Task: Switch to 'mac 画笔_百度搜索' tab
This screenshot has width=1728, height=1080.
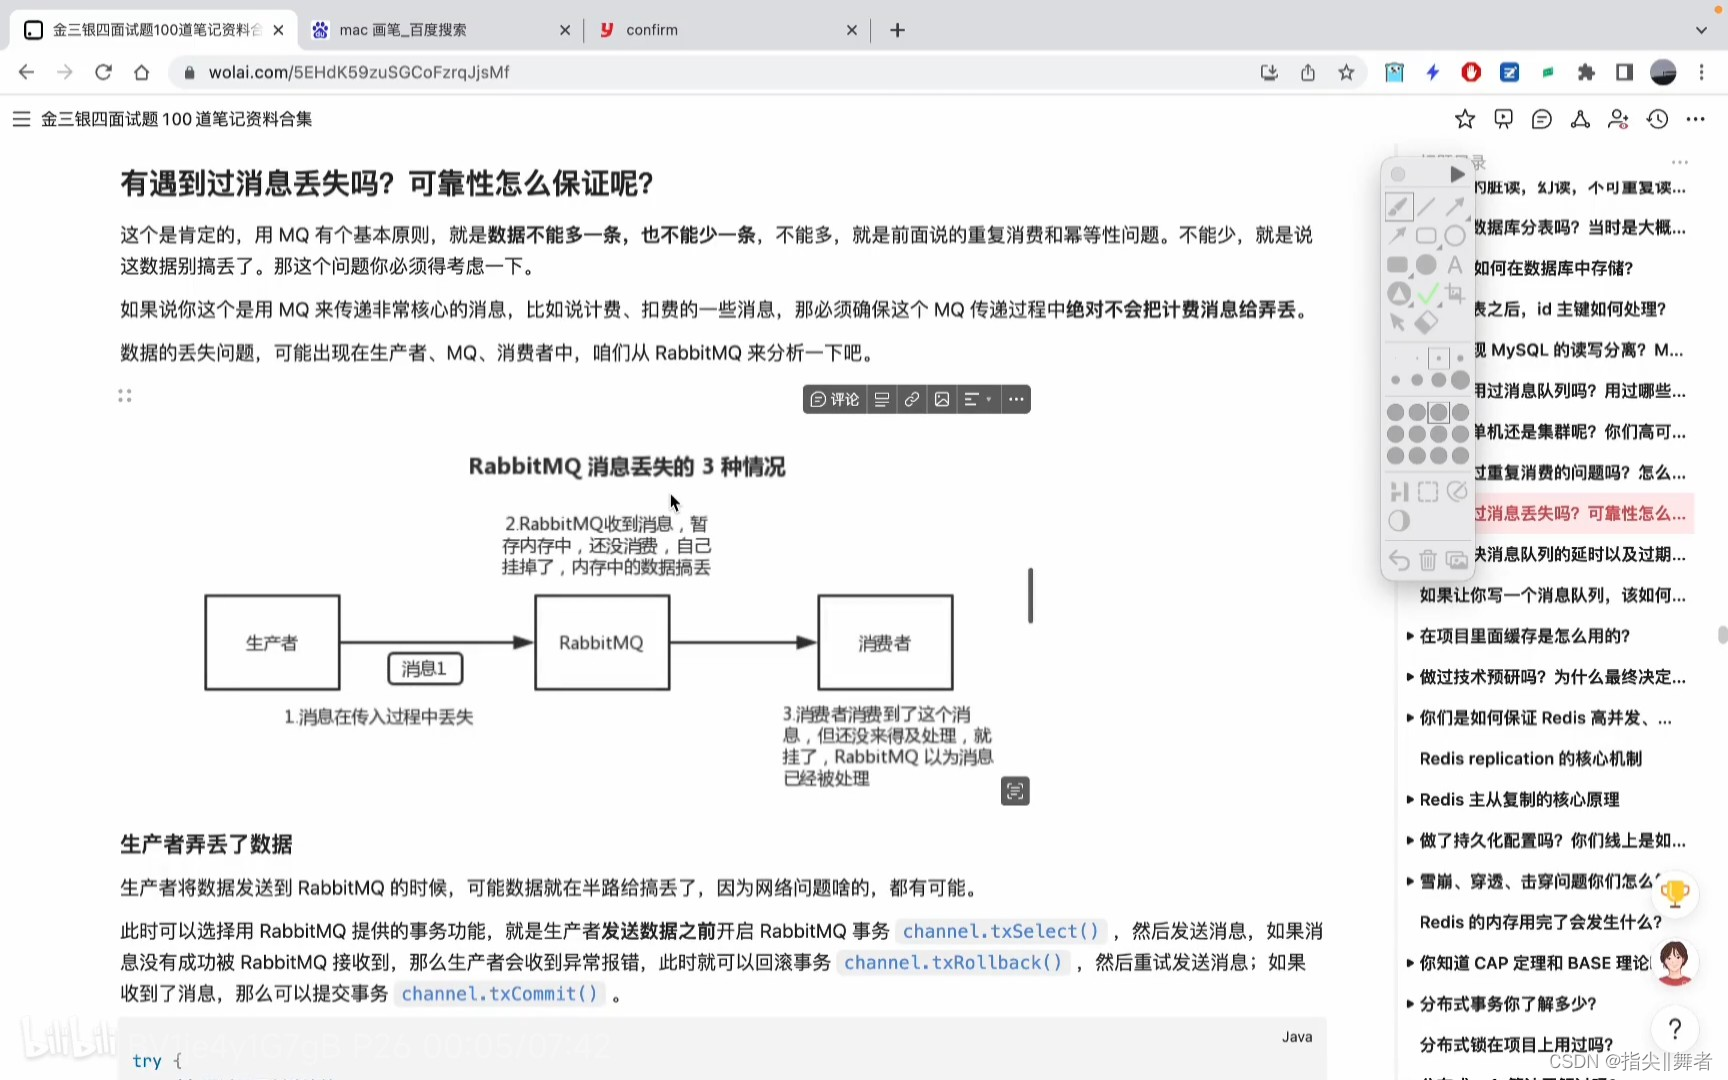Action: point(440,30)
